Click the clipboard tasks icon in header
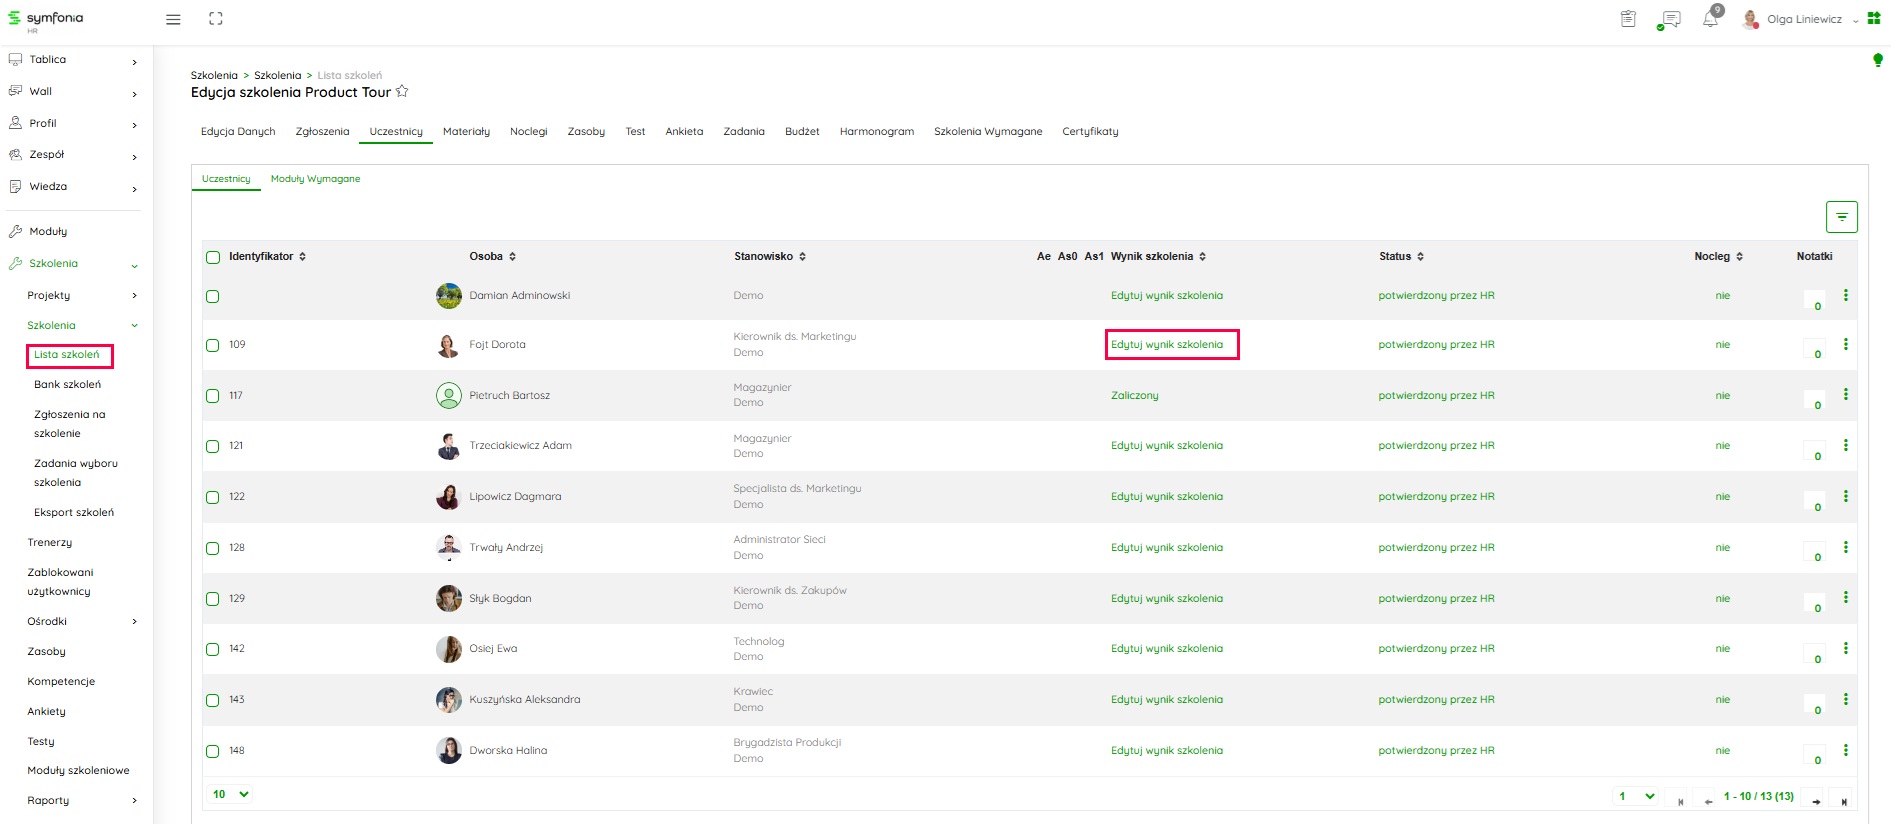1891x824 pixels. click(x=1628, y=19)
